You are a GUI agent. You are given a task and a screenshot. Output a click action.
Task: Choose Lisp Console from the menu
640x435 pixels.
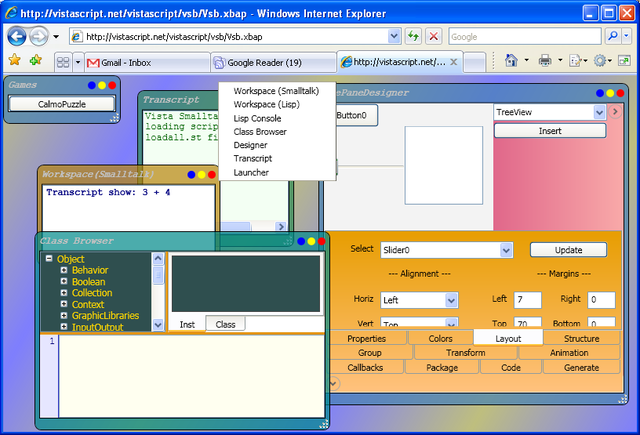257,118
